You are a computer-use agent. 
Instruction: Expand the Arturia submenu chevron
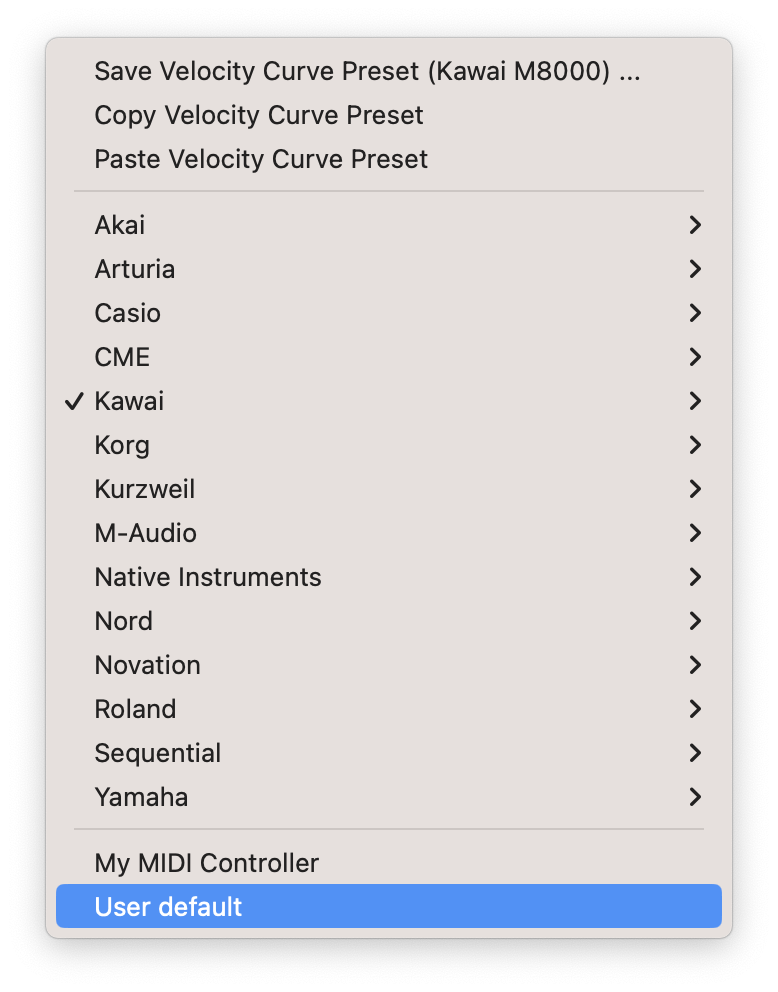point(695,268)
